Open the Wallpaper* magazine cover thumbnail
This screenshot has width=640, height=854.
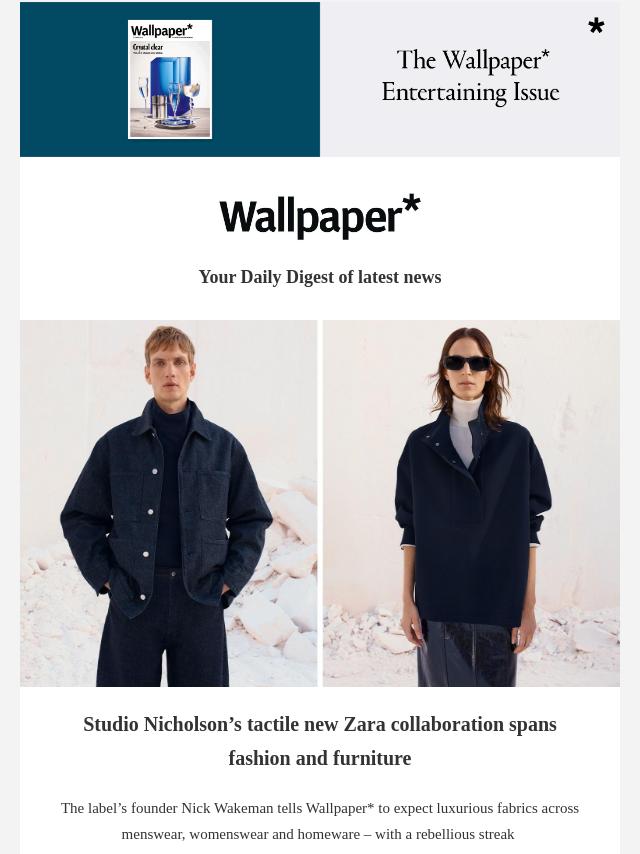pos(170,80)
